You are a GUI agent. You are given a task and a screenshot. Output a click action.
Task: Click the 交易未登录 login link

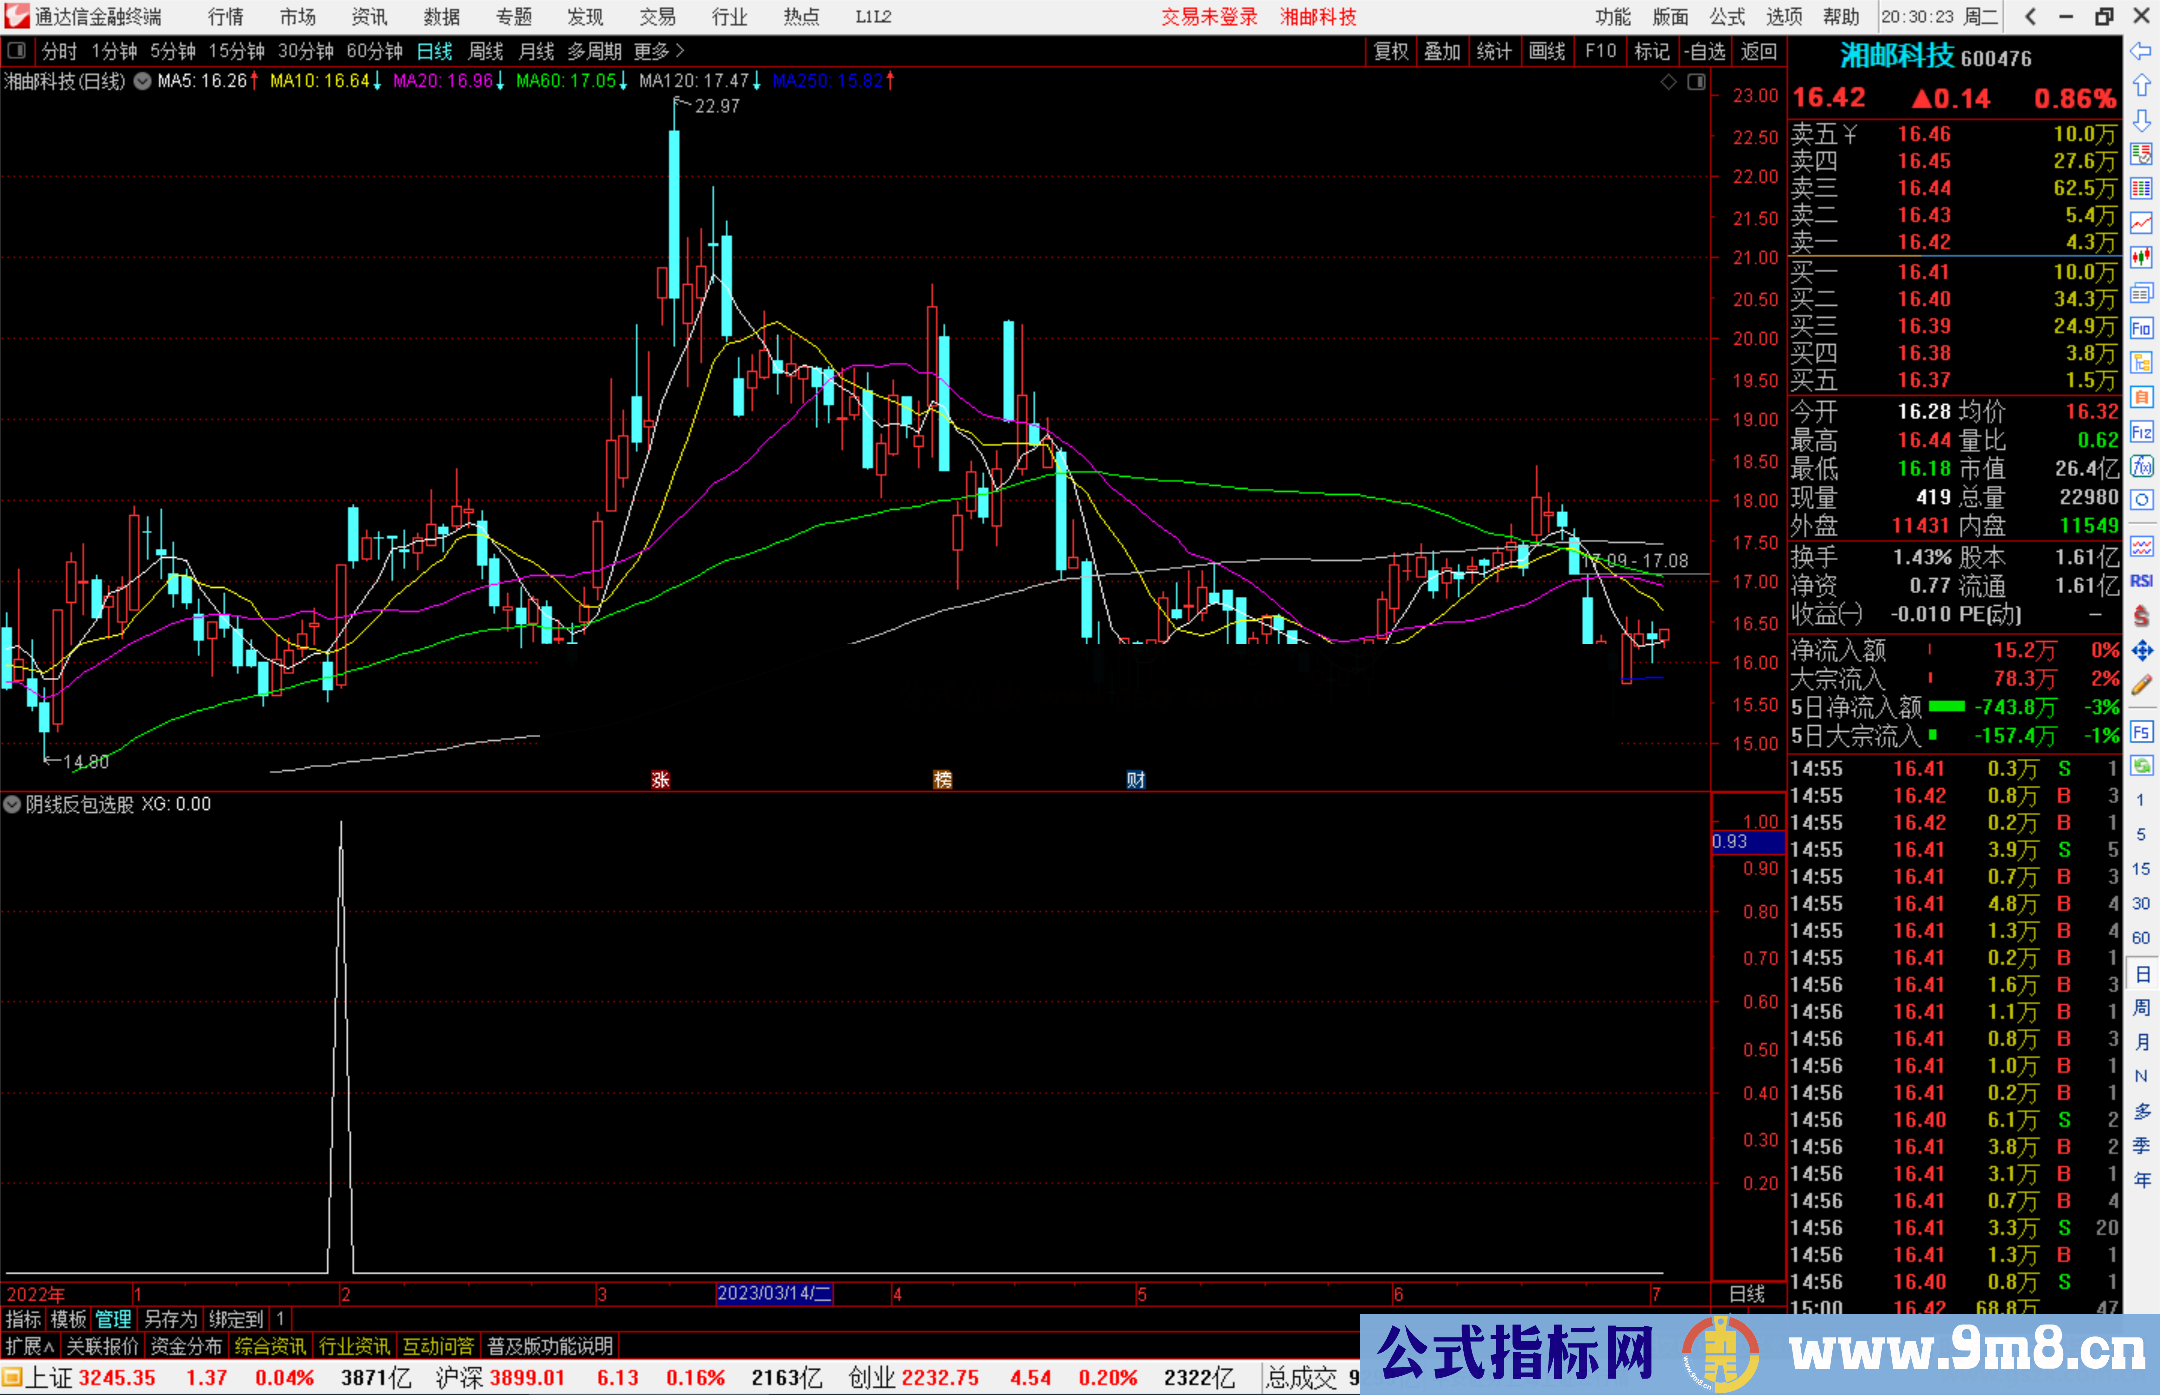[1208, 17]
